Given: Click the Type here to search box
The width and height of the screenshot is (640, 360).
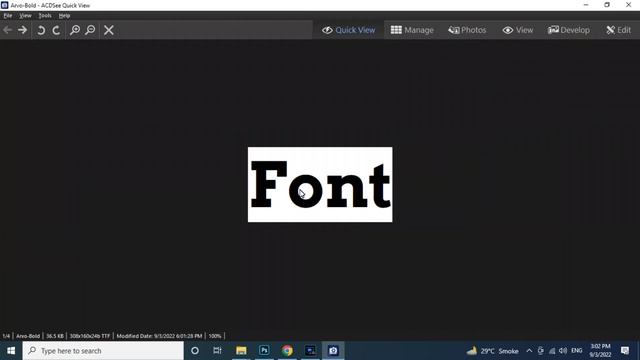Looking at the screenshot, I should (103, 351).
